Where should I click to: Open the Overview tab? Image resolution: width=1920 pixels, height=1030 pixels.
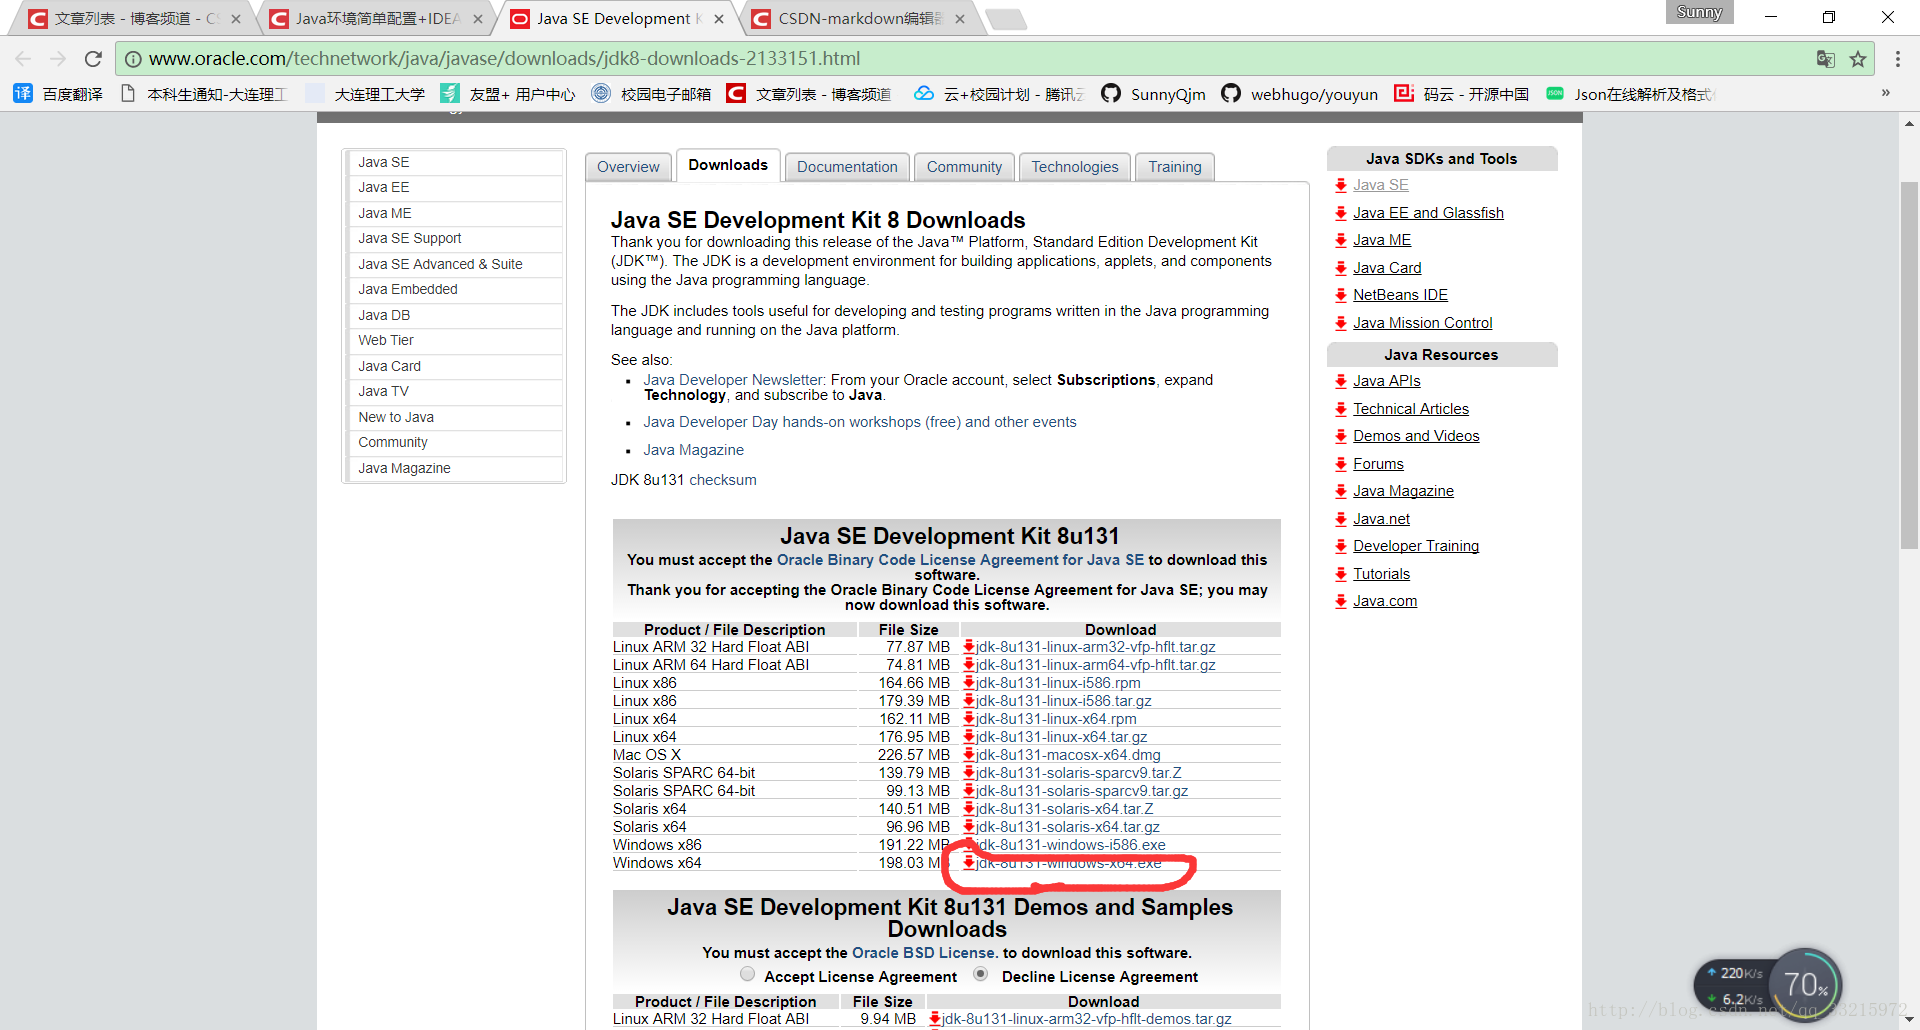pos(628,167)
